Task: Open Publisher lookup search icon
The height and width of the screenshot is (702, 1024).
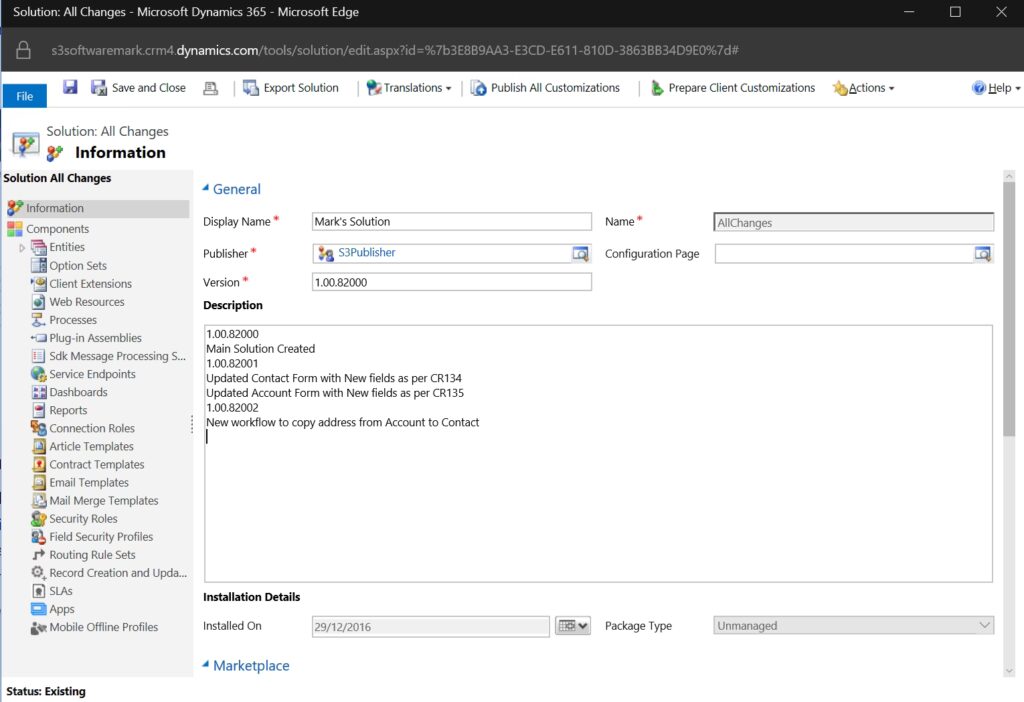Action: (x=580, y=254)
